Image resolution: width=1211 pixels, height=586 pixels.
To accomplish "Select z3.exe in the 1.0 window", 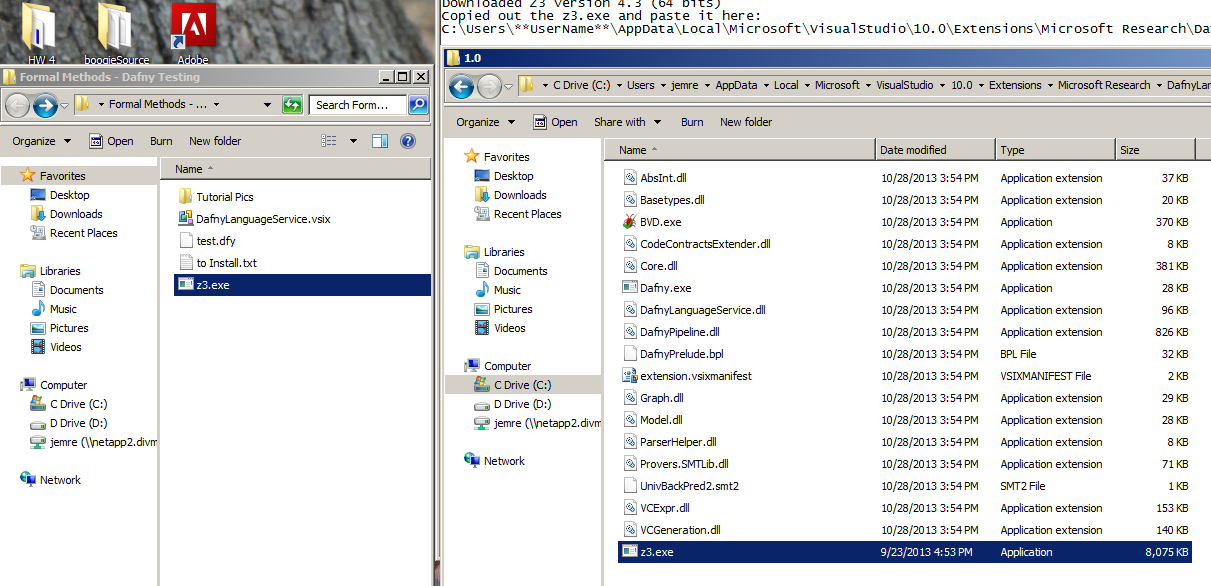I will click(905, 552).
